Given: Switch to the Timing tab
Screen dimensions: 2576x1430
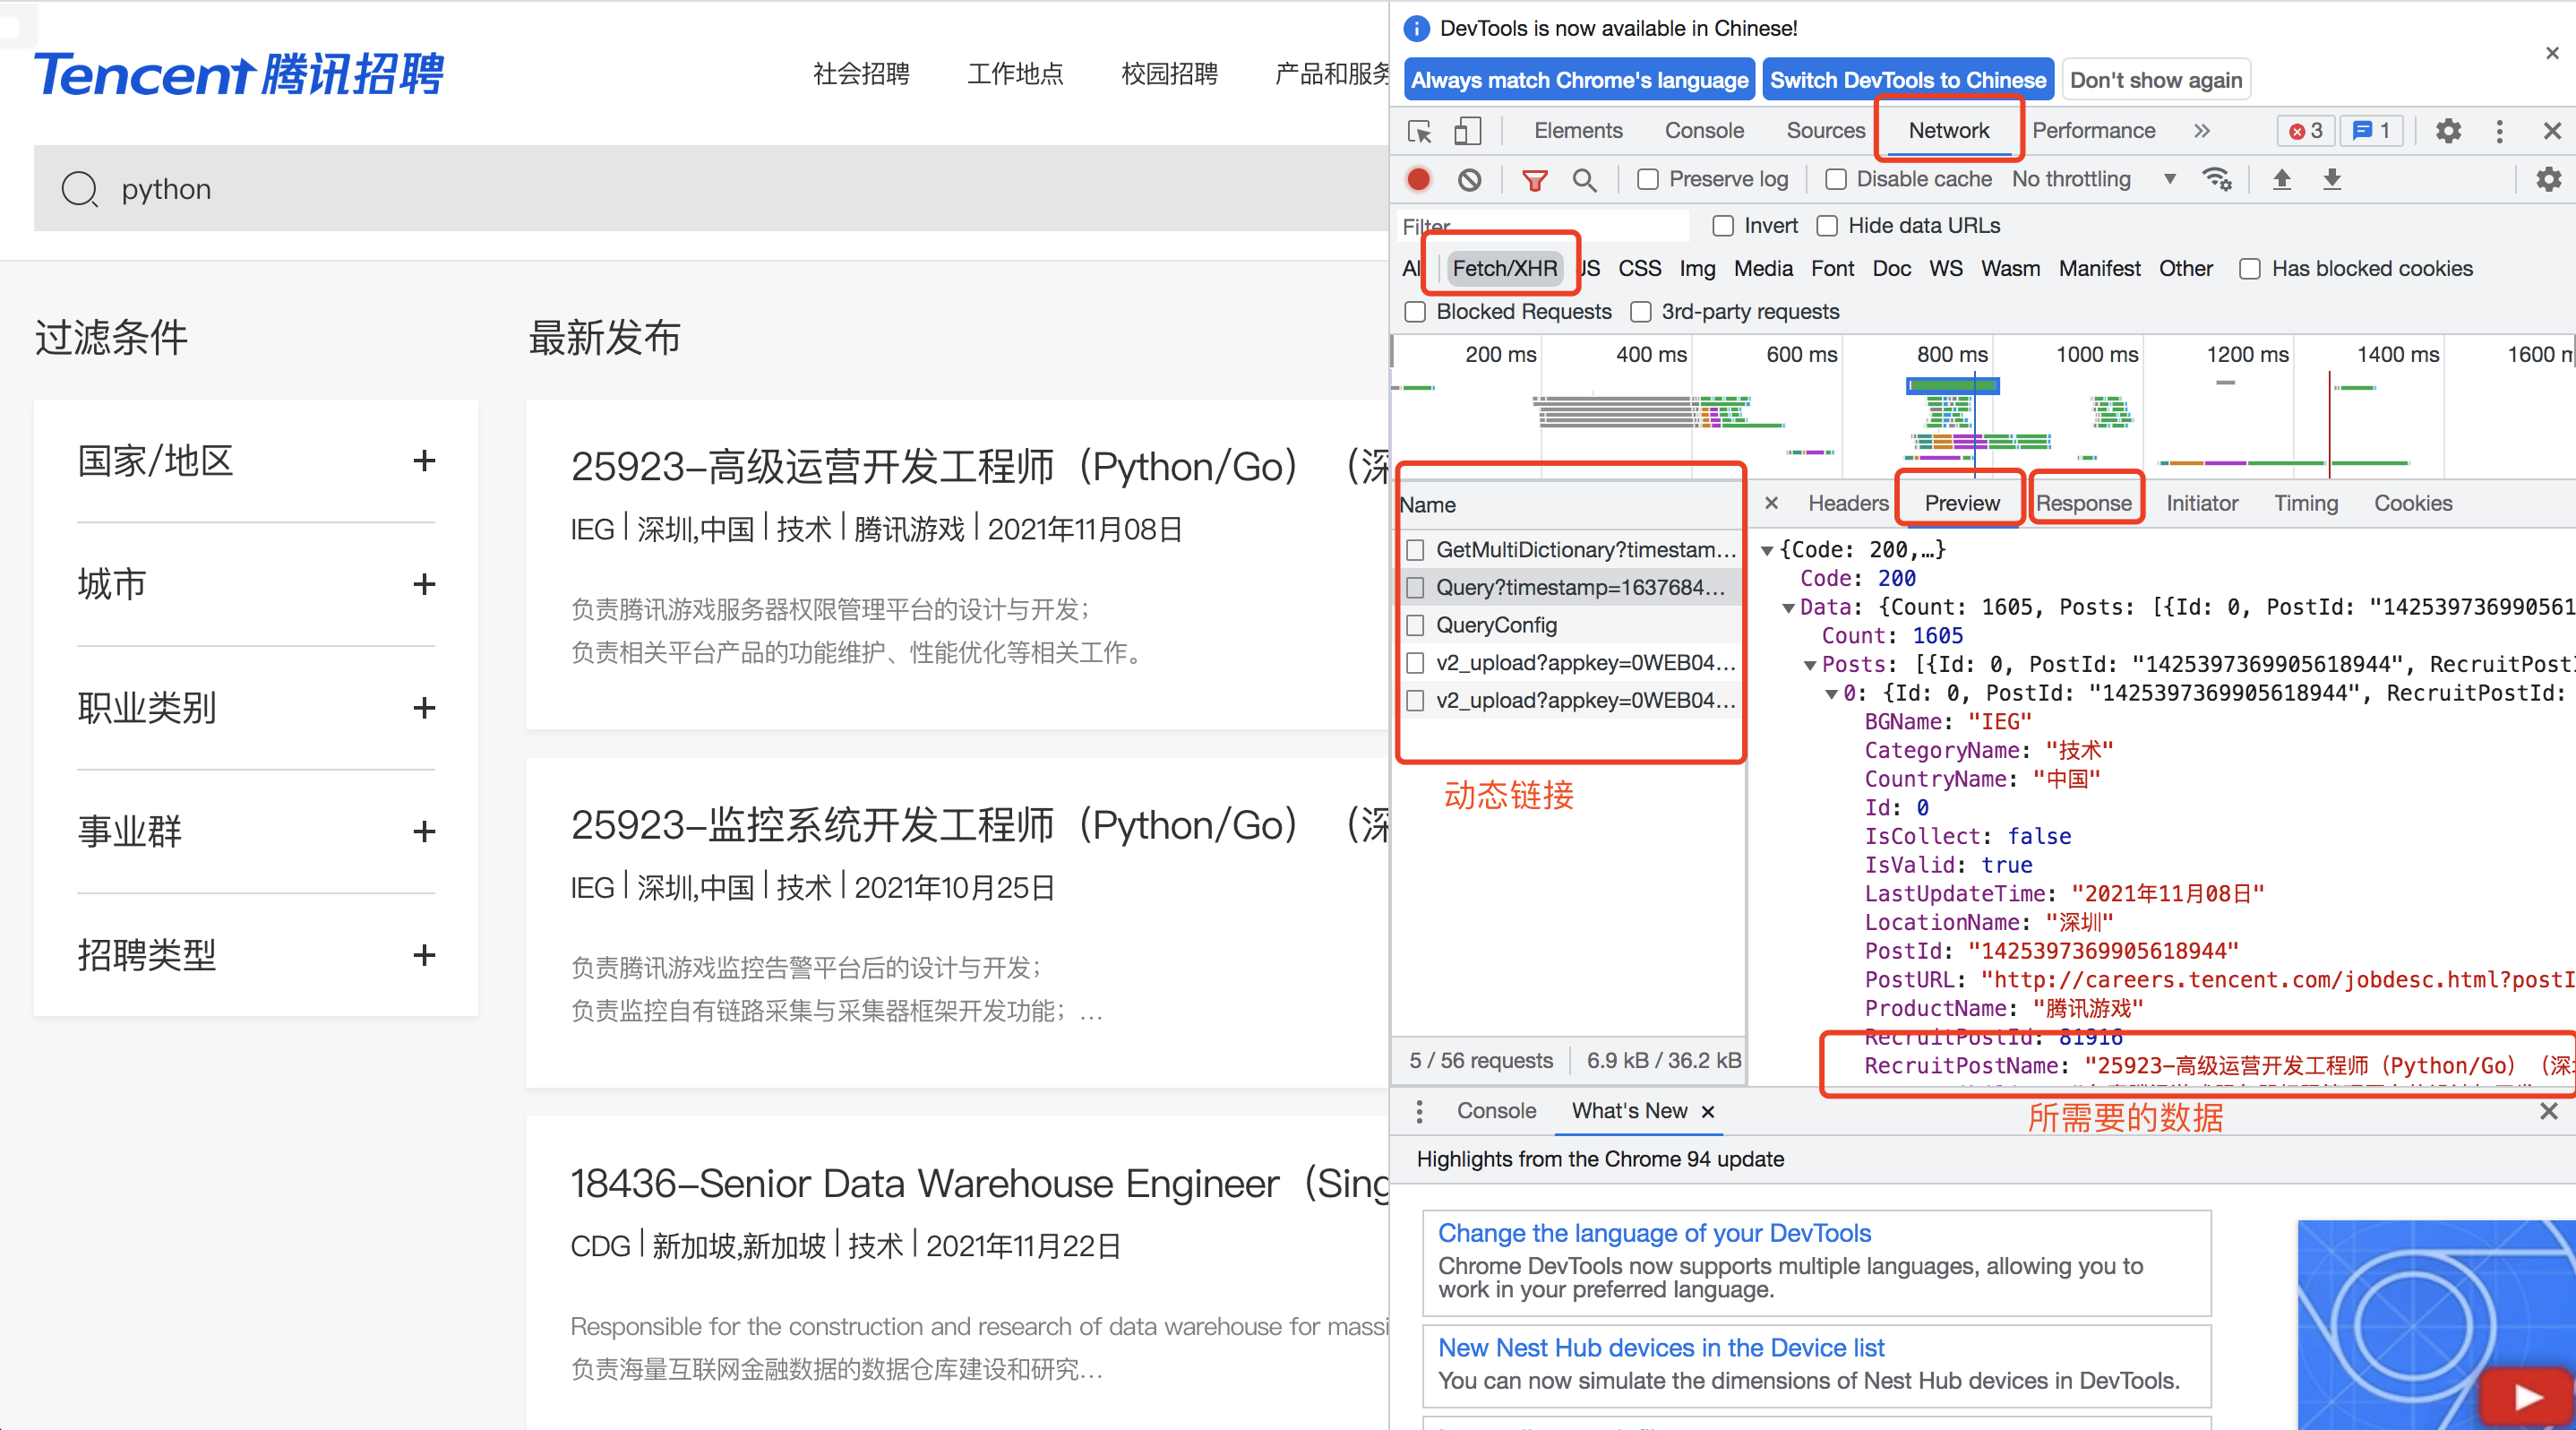Looking at the screenshot, I should 2305,503.
